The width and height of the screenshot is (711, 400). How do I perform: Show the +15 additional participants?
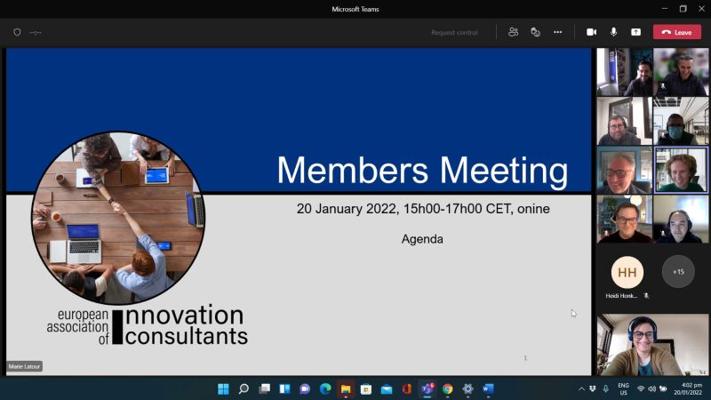coord(678,271)
